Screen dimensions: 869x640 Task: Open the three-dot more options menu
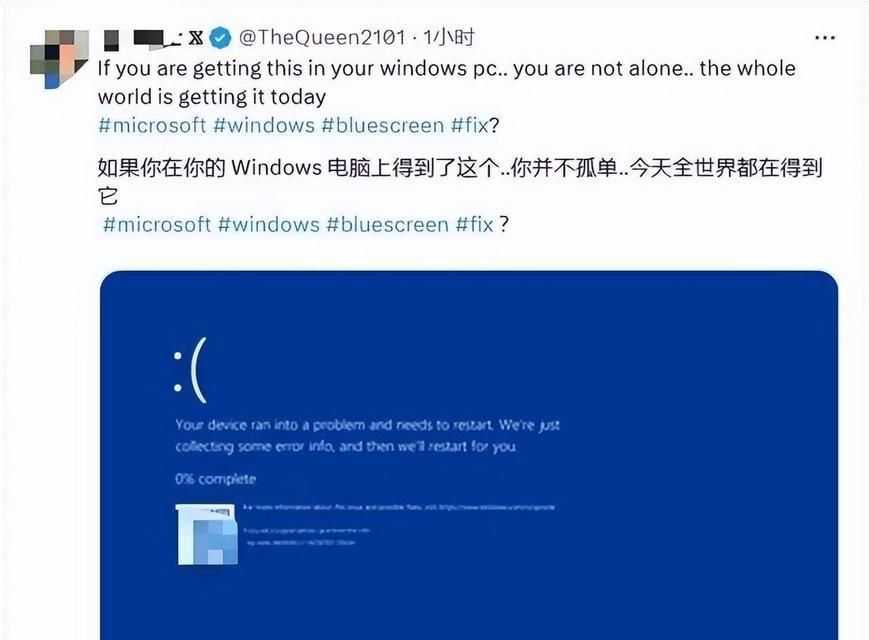coord(825,38)
